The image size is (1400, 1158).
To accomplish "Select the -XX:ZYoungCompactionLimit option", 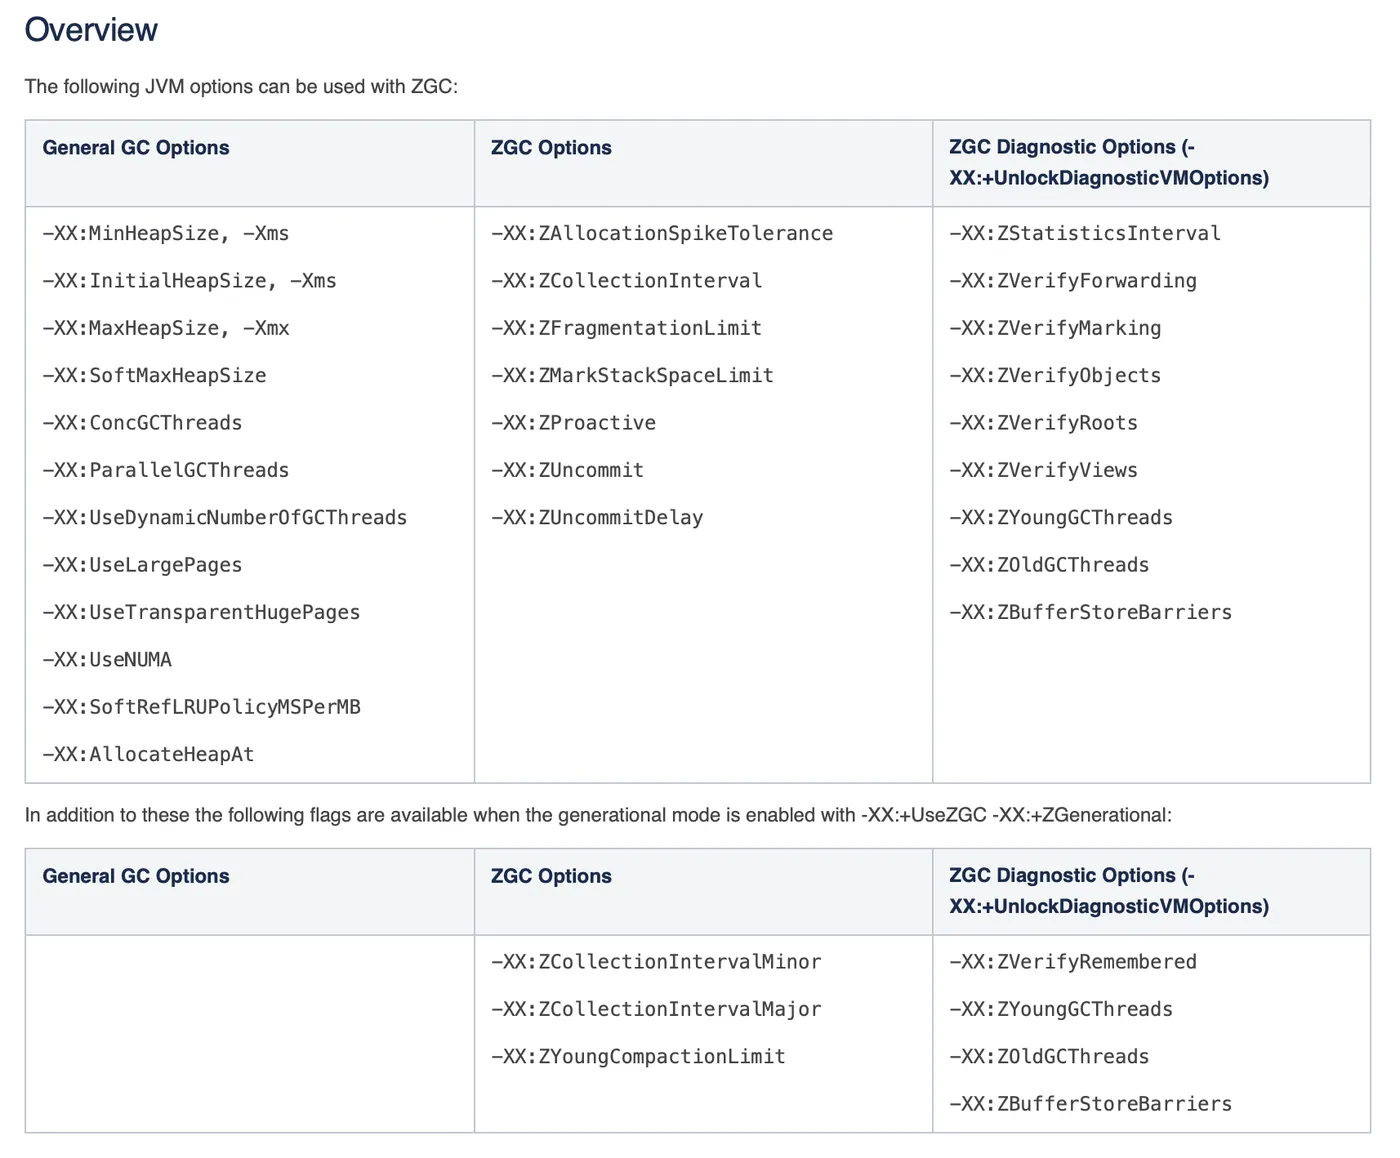I will 638,1057.
